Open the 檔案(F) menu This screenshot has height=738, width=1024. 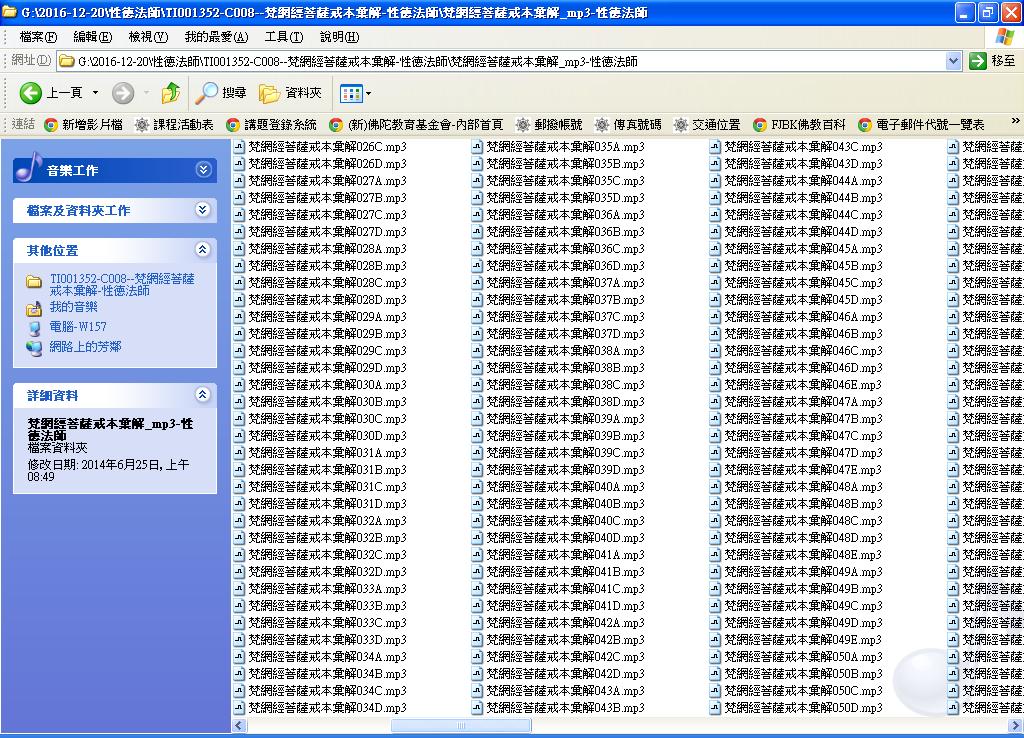pyautogui.click(x=38, y=37)
